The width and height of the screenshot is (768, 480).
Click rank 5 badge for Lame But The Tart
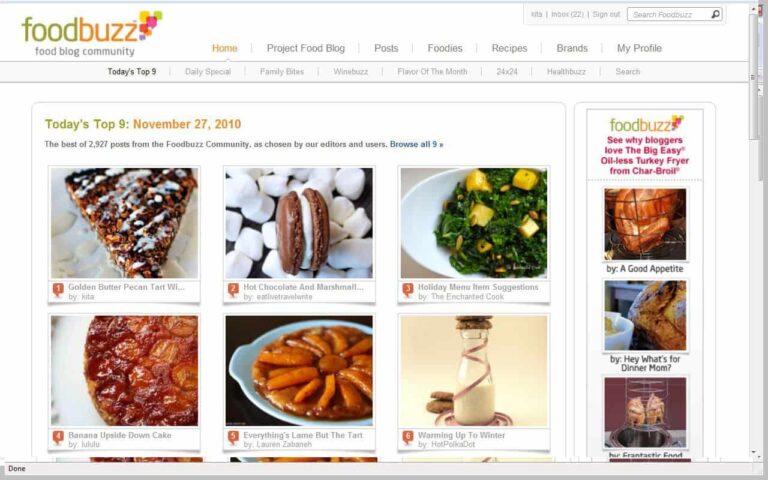tap(233, 438)
